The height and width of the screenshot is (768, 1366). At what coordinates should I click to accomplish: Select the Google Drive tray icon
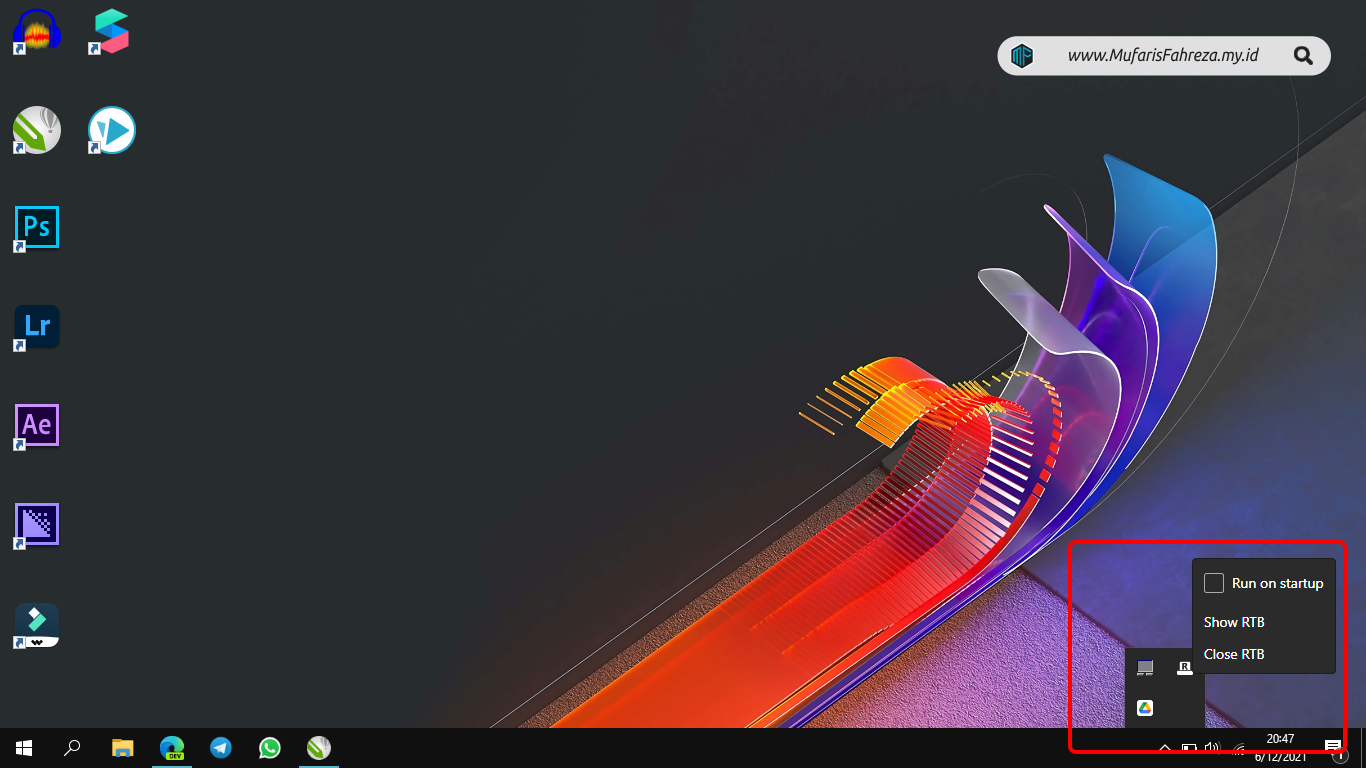pyautogui.click(x=1144, y=710)
